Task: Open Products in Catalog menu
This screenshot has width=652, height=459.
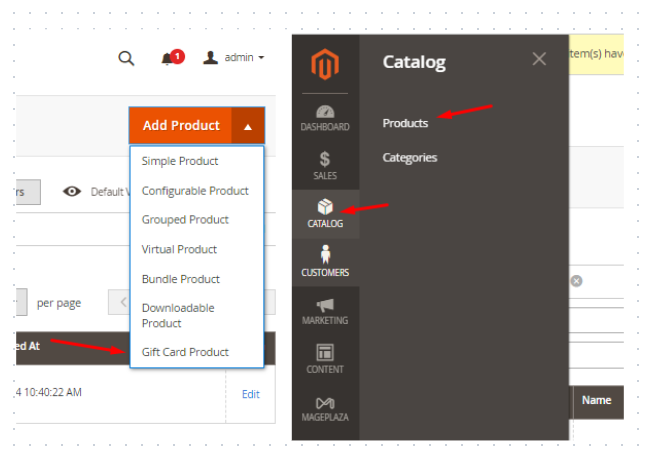Action: click(405, 123)
